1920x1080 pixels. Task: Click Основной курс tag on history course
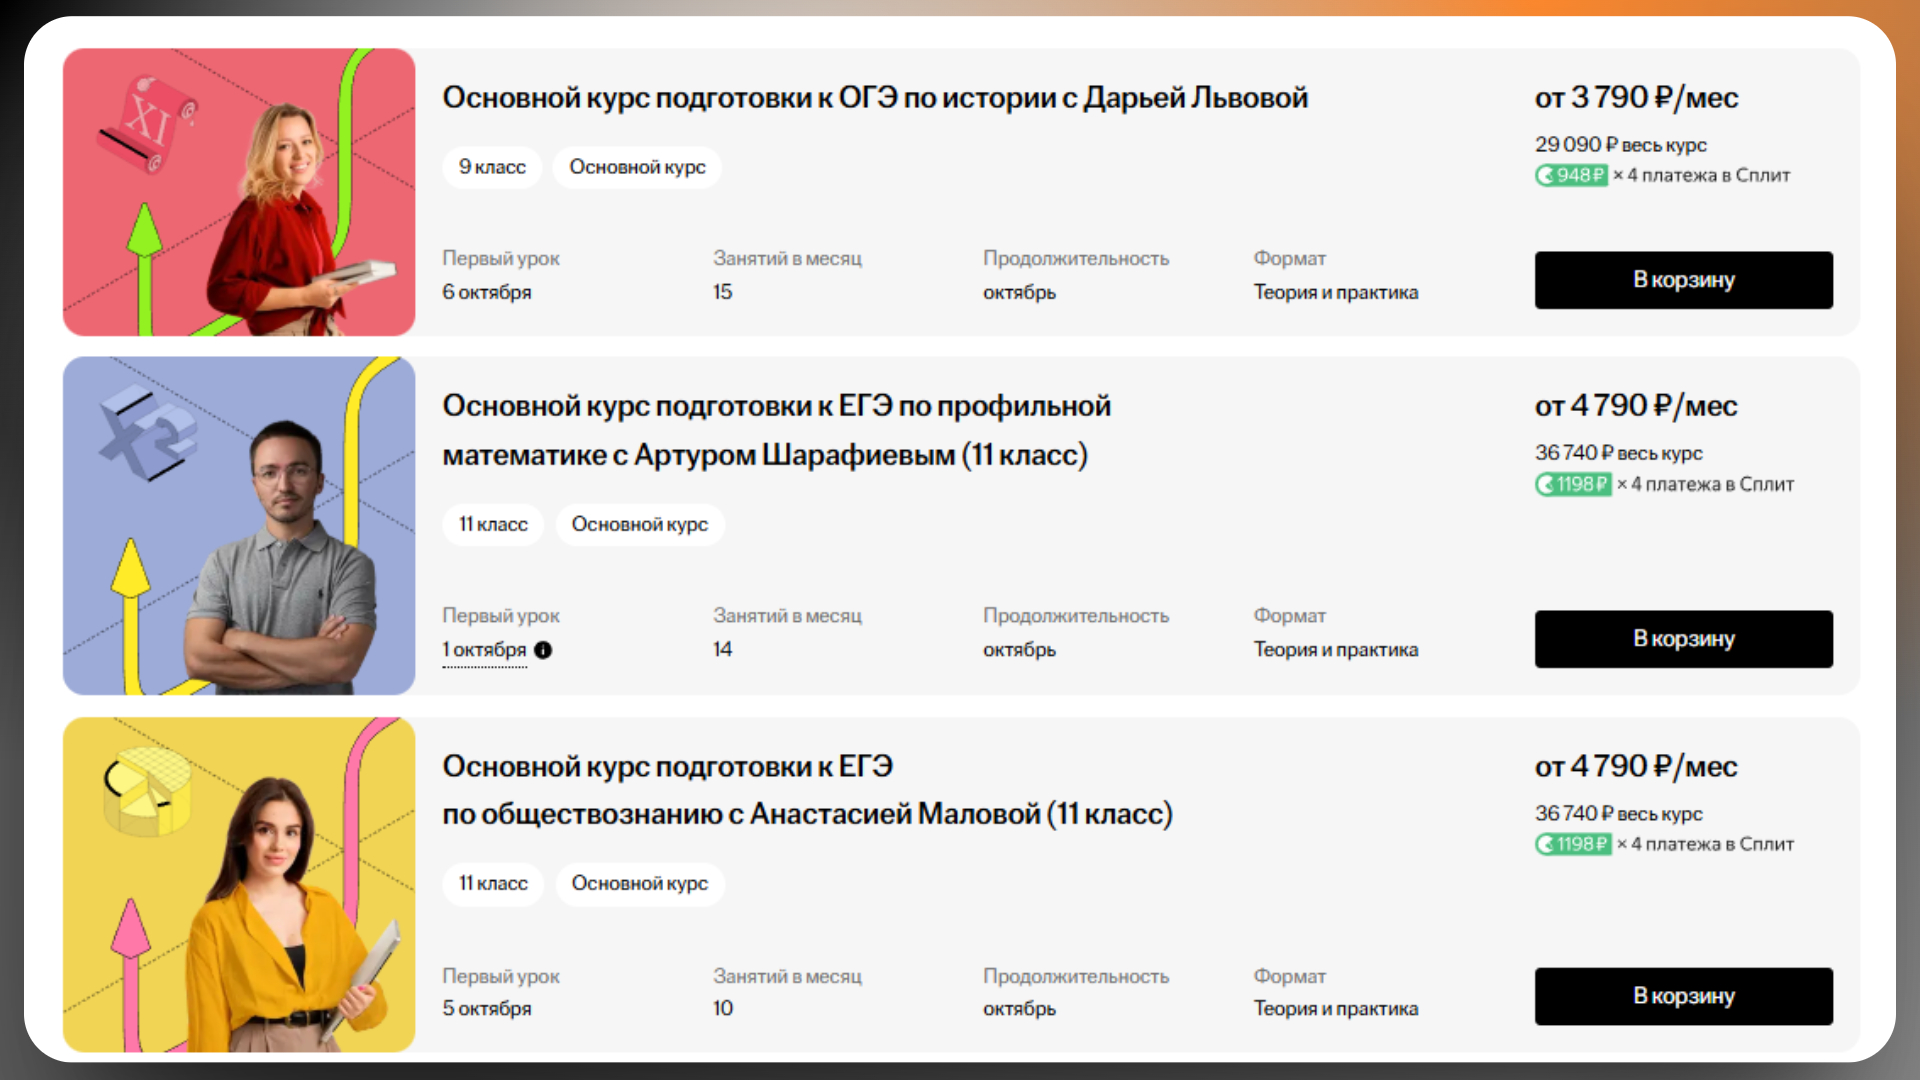pos(637,167)
